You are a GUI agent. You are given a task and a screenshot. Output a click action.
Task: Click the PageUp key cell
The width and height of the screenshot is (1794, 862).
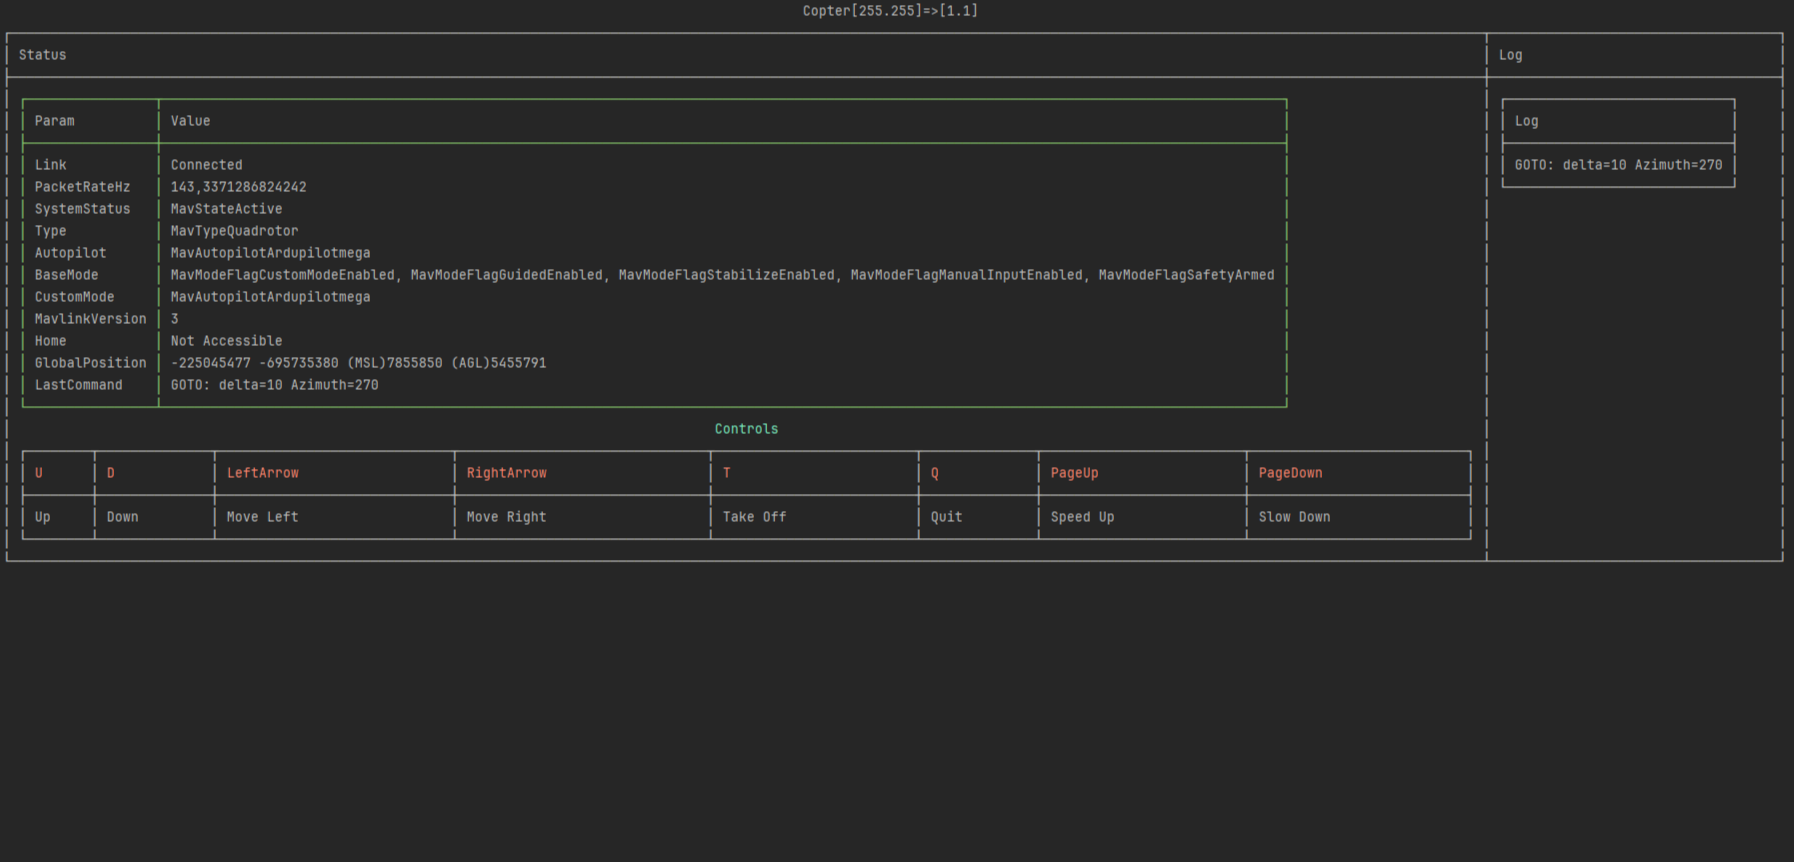point(1143,473)
